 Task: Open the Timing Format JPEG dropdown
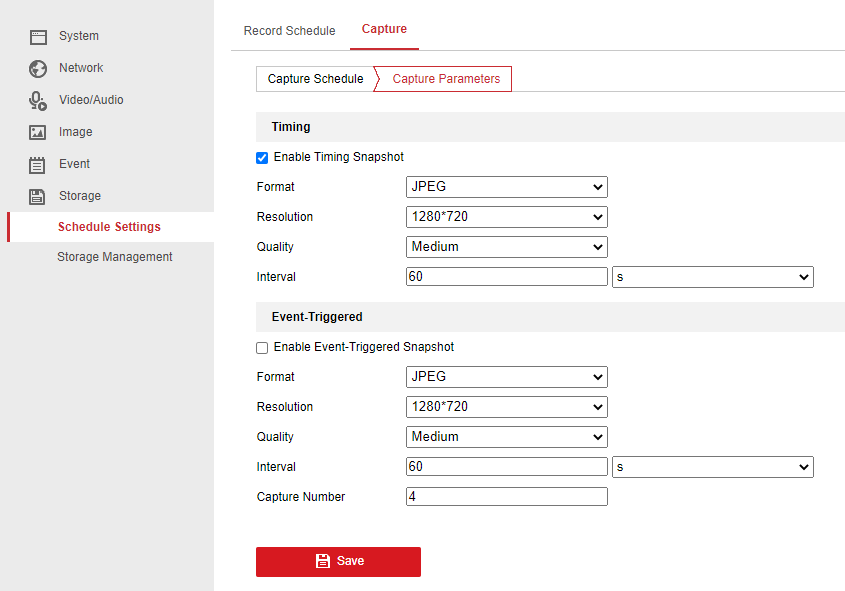[506, 187]
